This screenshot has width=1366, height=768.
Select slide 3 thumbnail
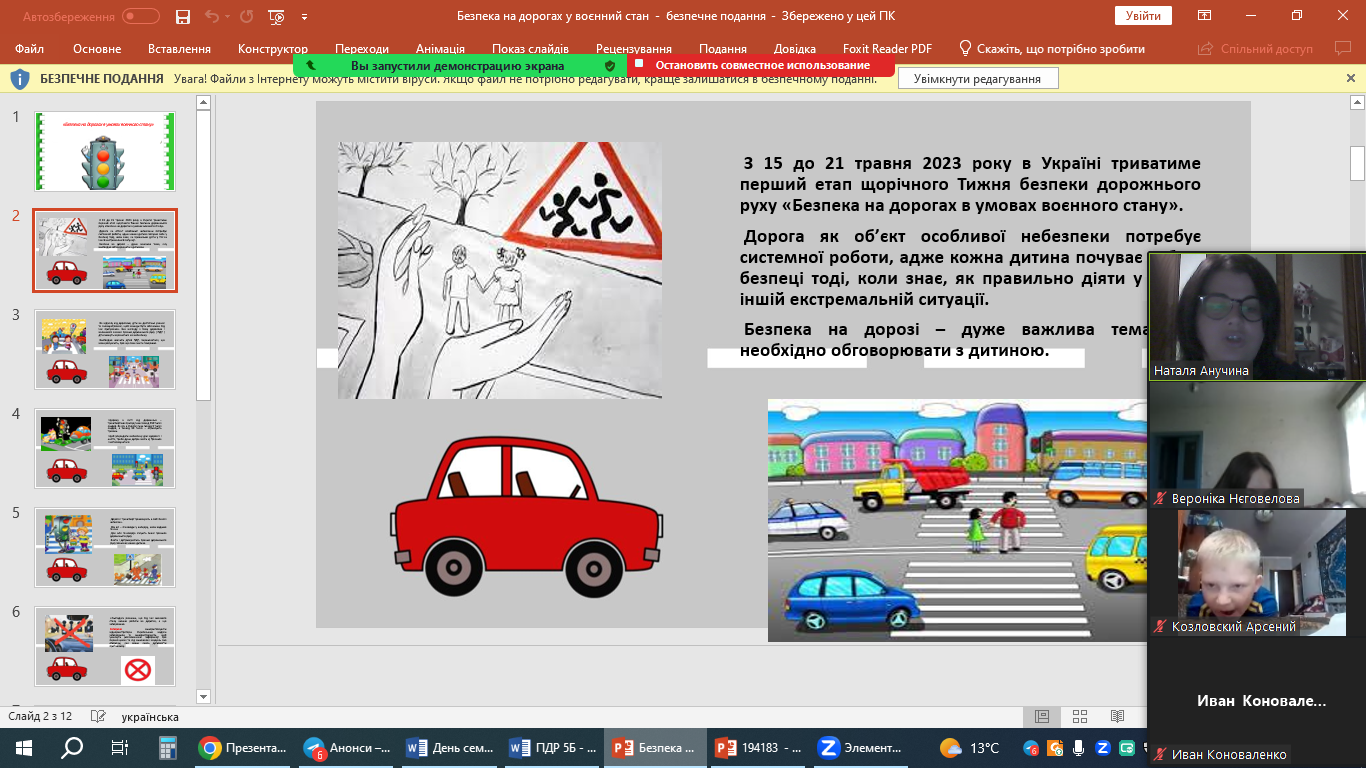click(105, 349)
